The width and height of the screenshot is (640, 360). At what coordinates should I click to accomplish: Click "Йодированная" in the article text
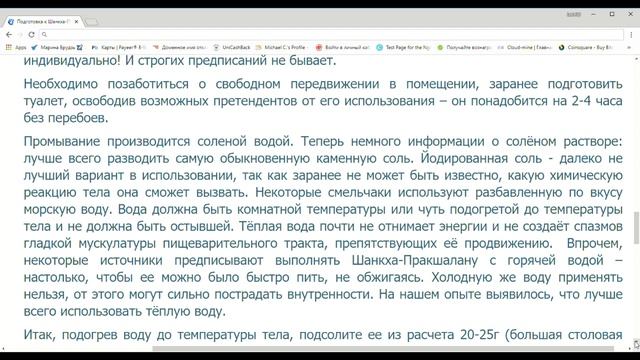tap(464, 158)
